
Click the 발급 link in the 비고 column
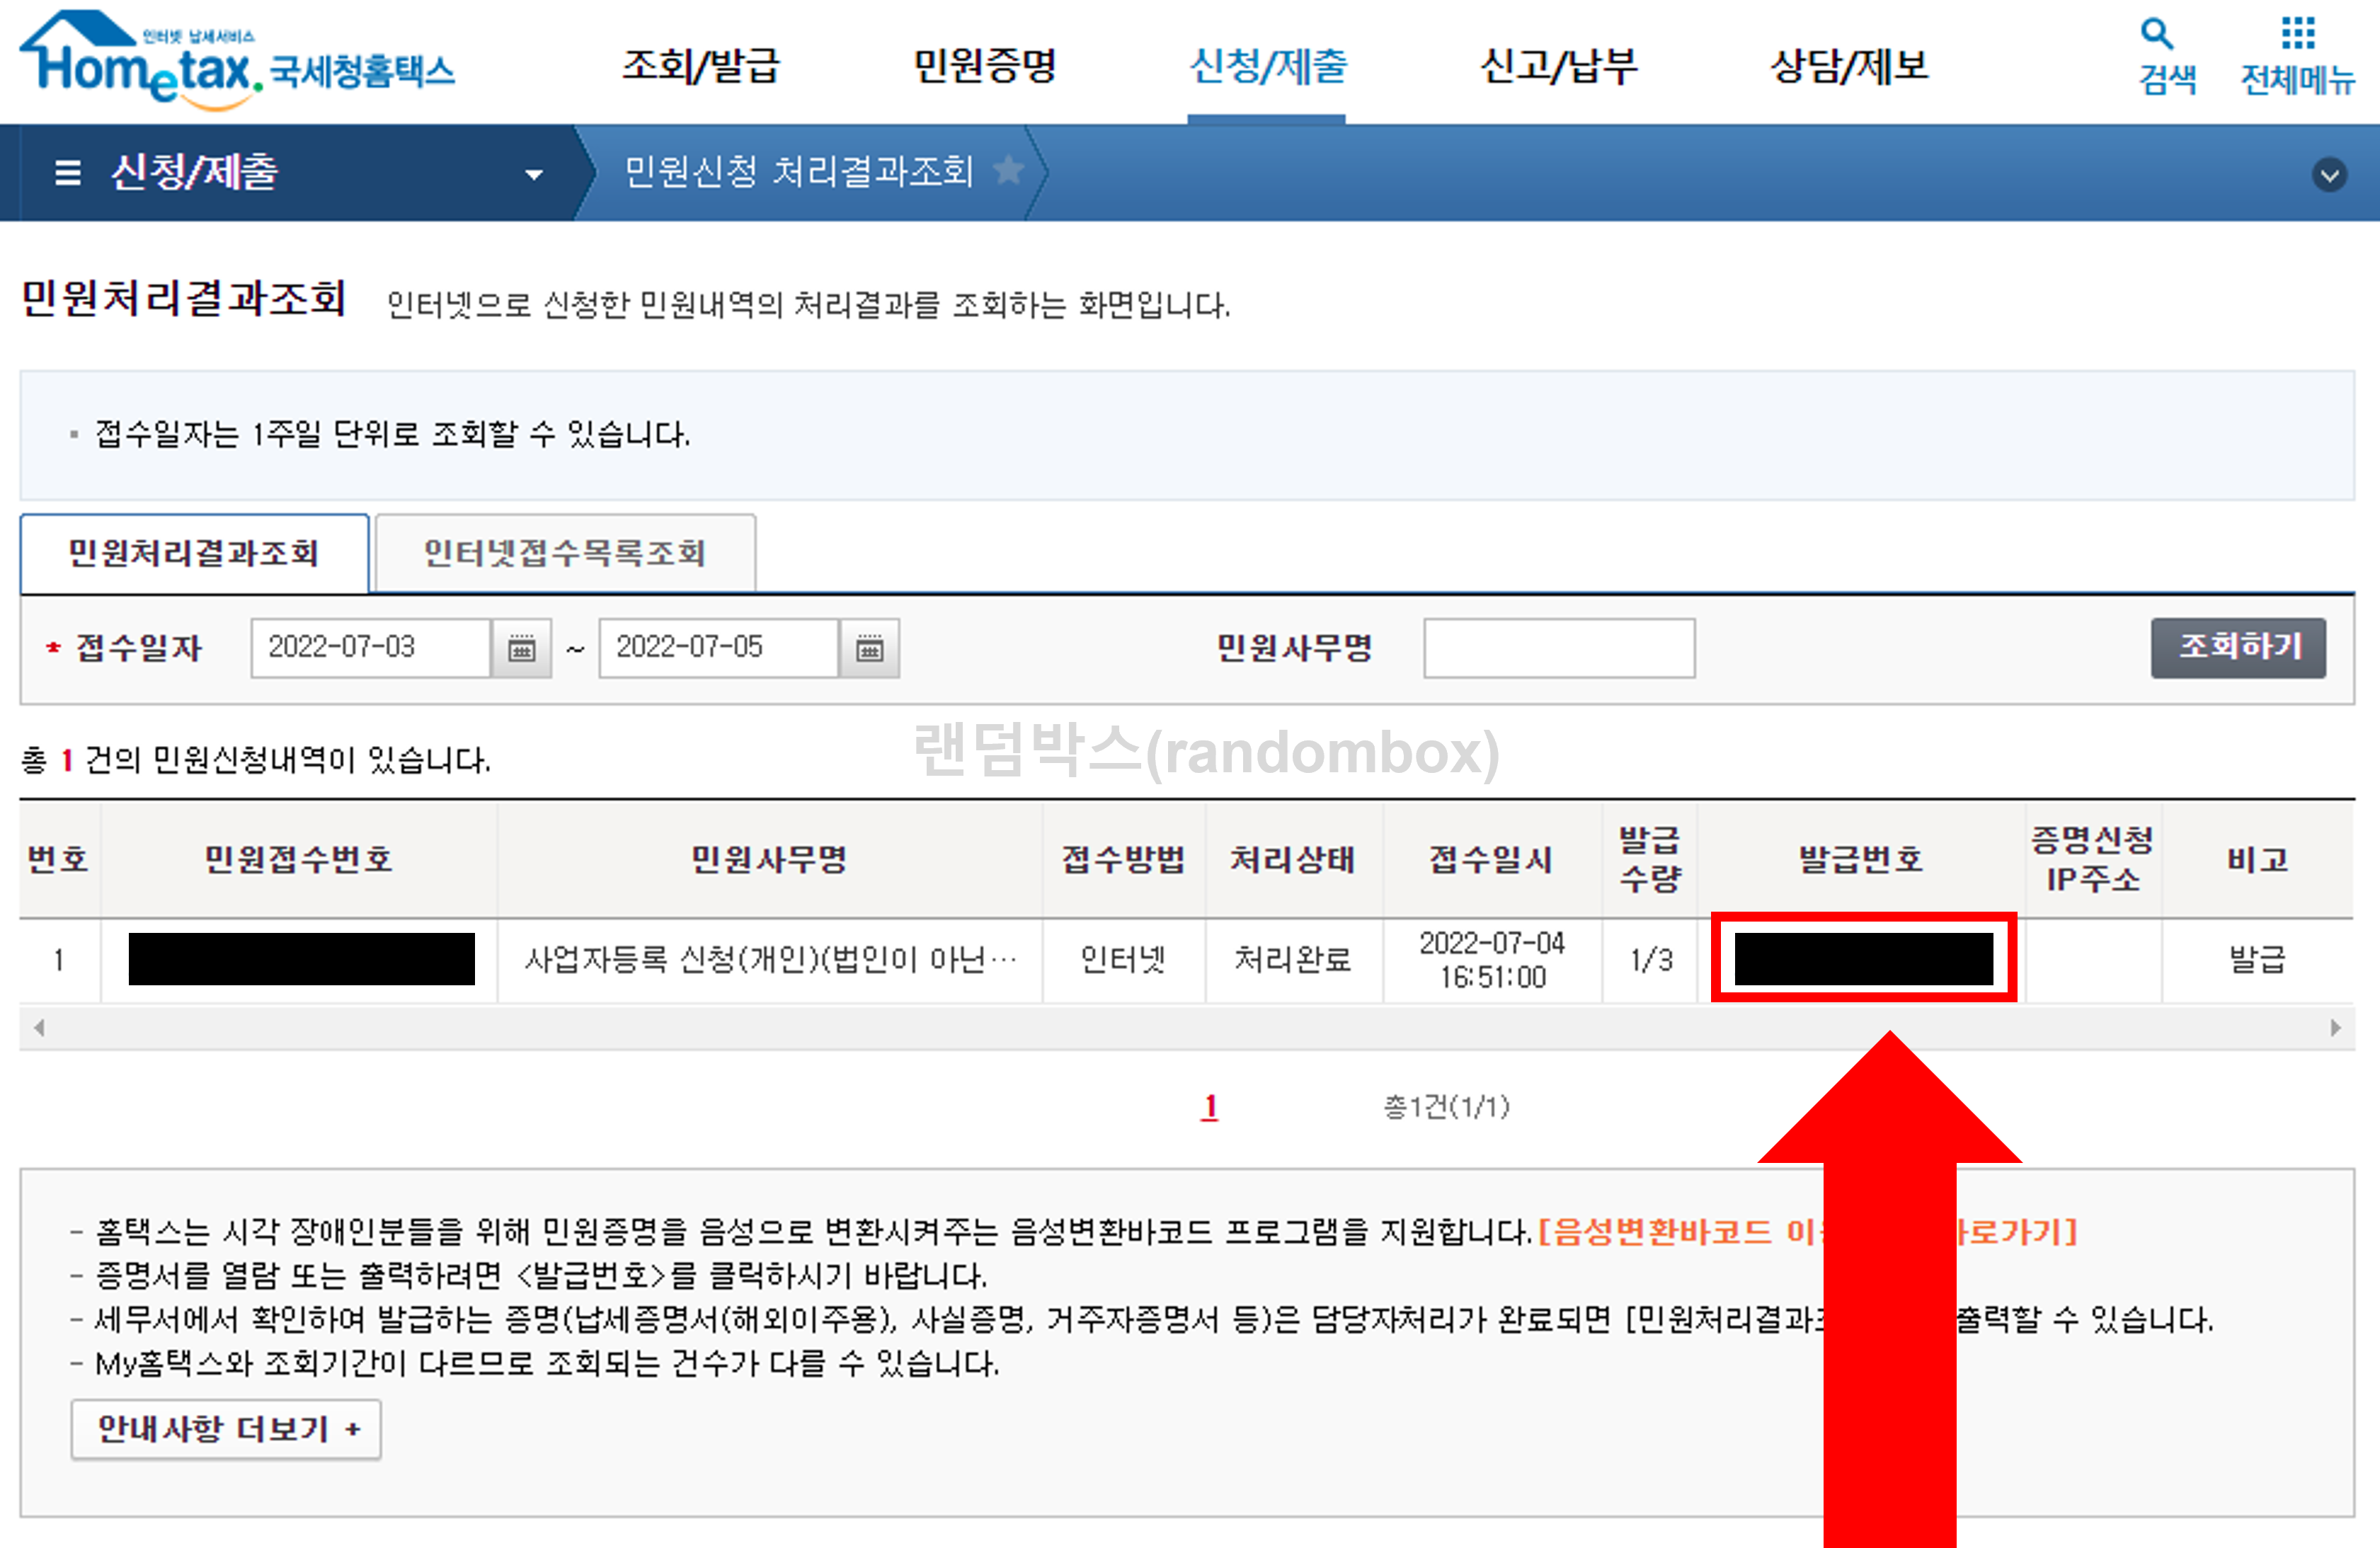pos(2256,960)
